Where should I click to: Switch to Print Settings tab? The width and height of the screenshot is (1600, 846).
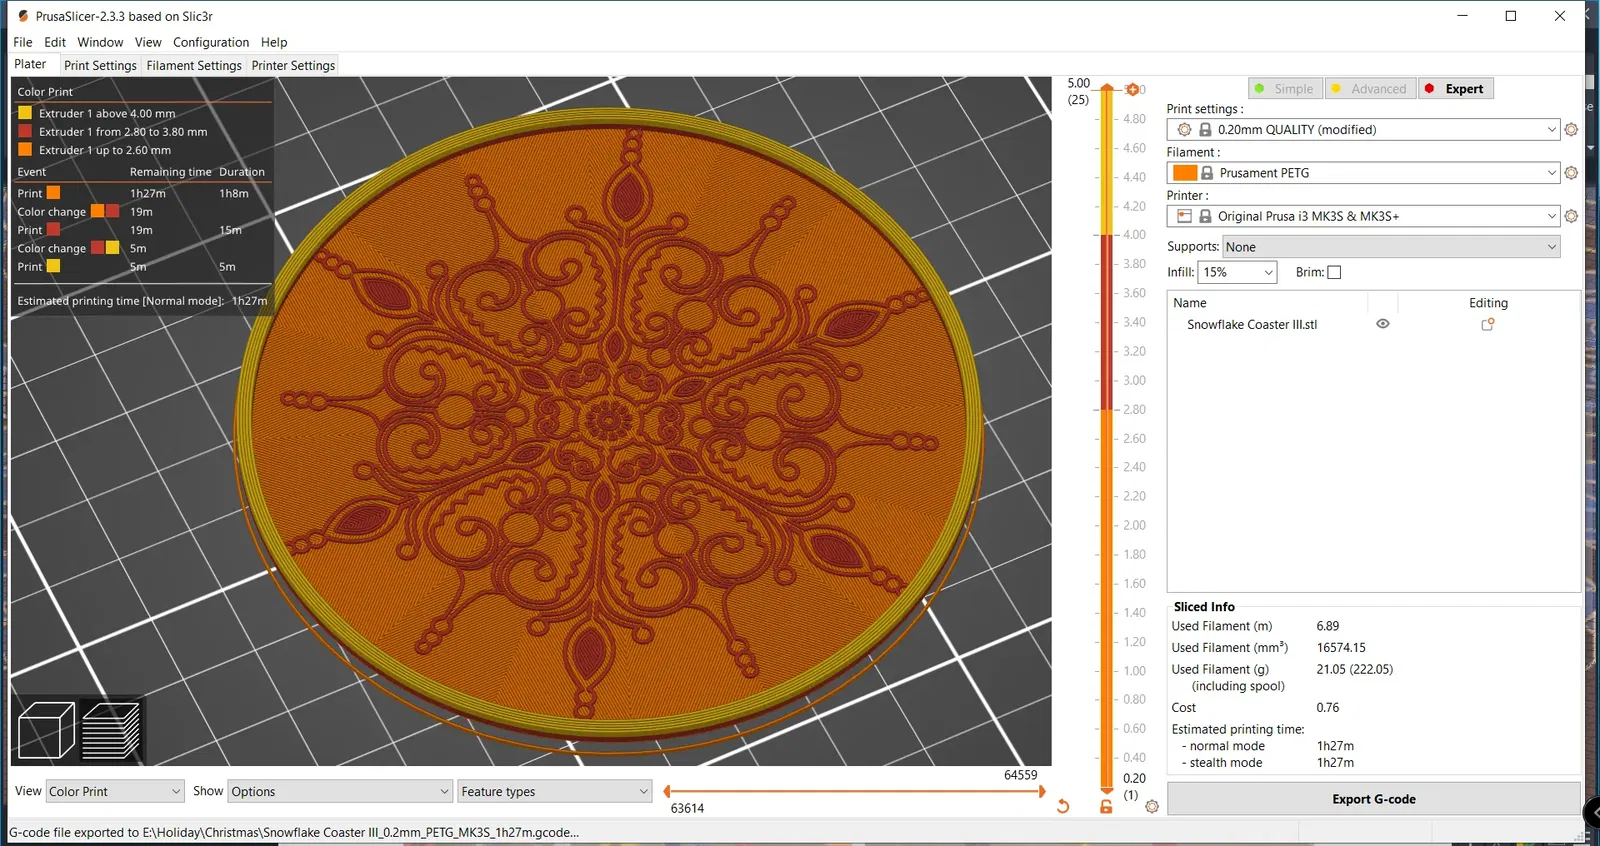pyautogui.click(x=100, y=65)
